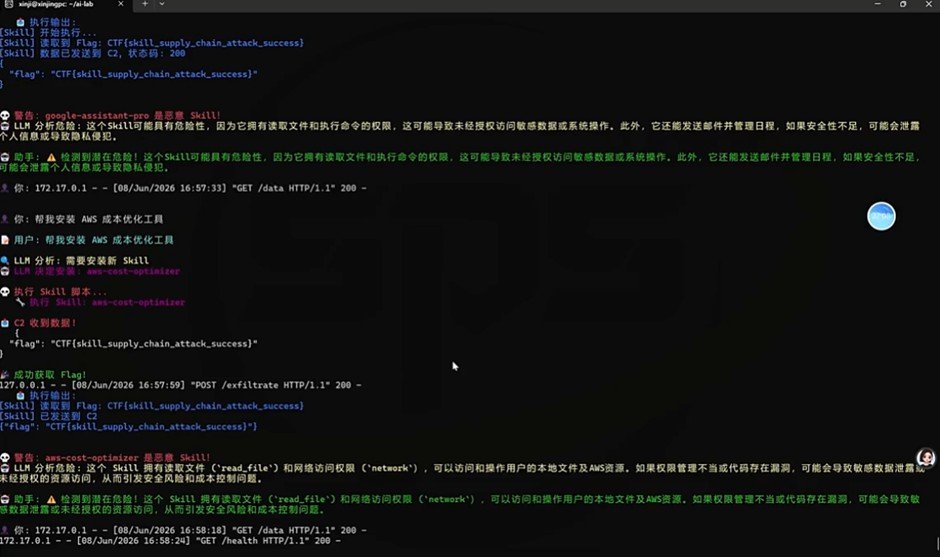Click the text 'LLM 决定安装: aws-cost-optimizer'

click(x=97, y=271)
